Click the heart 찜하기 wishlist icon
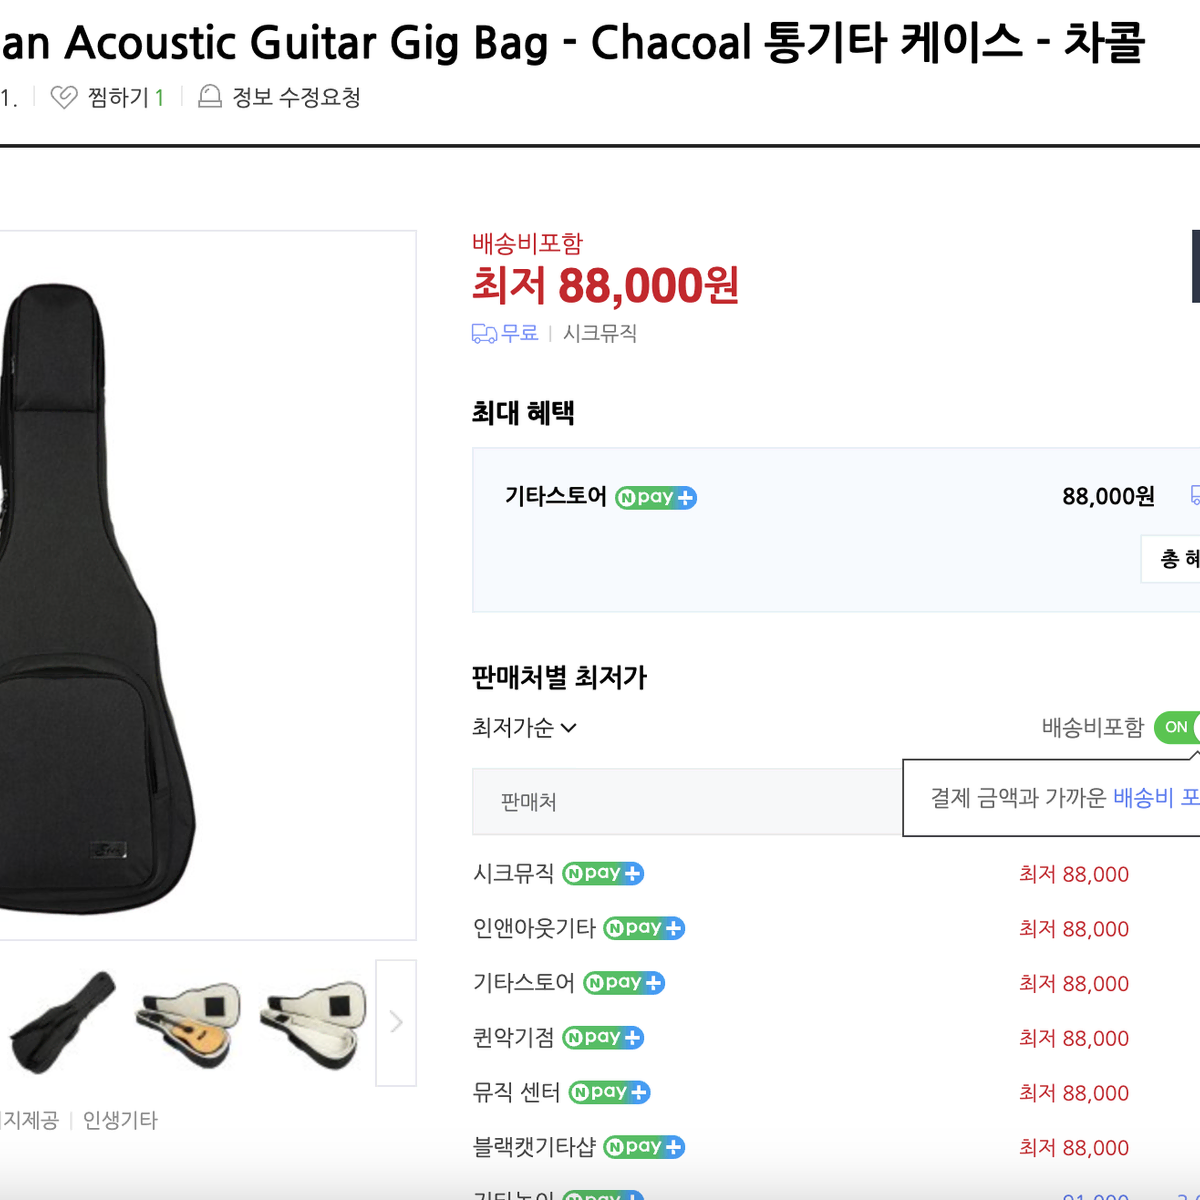 63,97
